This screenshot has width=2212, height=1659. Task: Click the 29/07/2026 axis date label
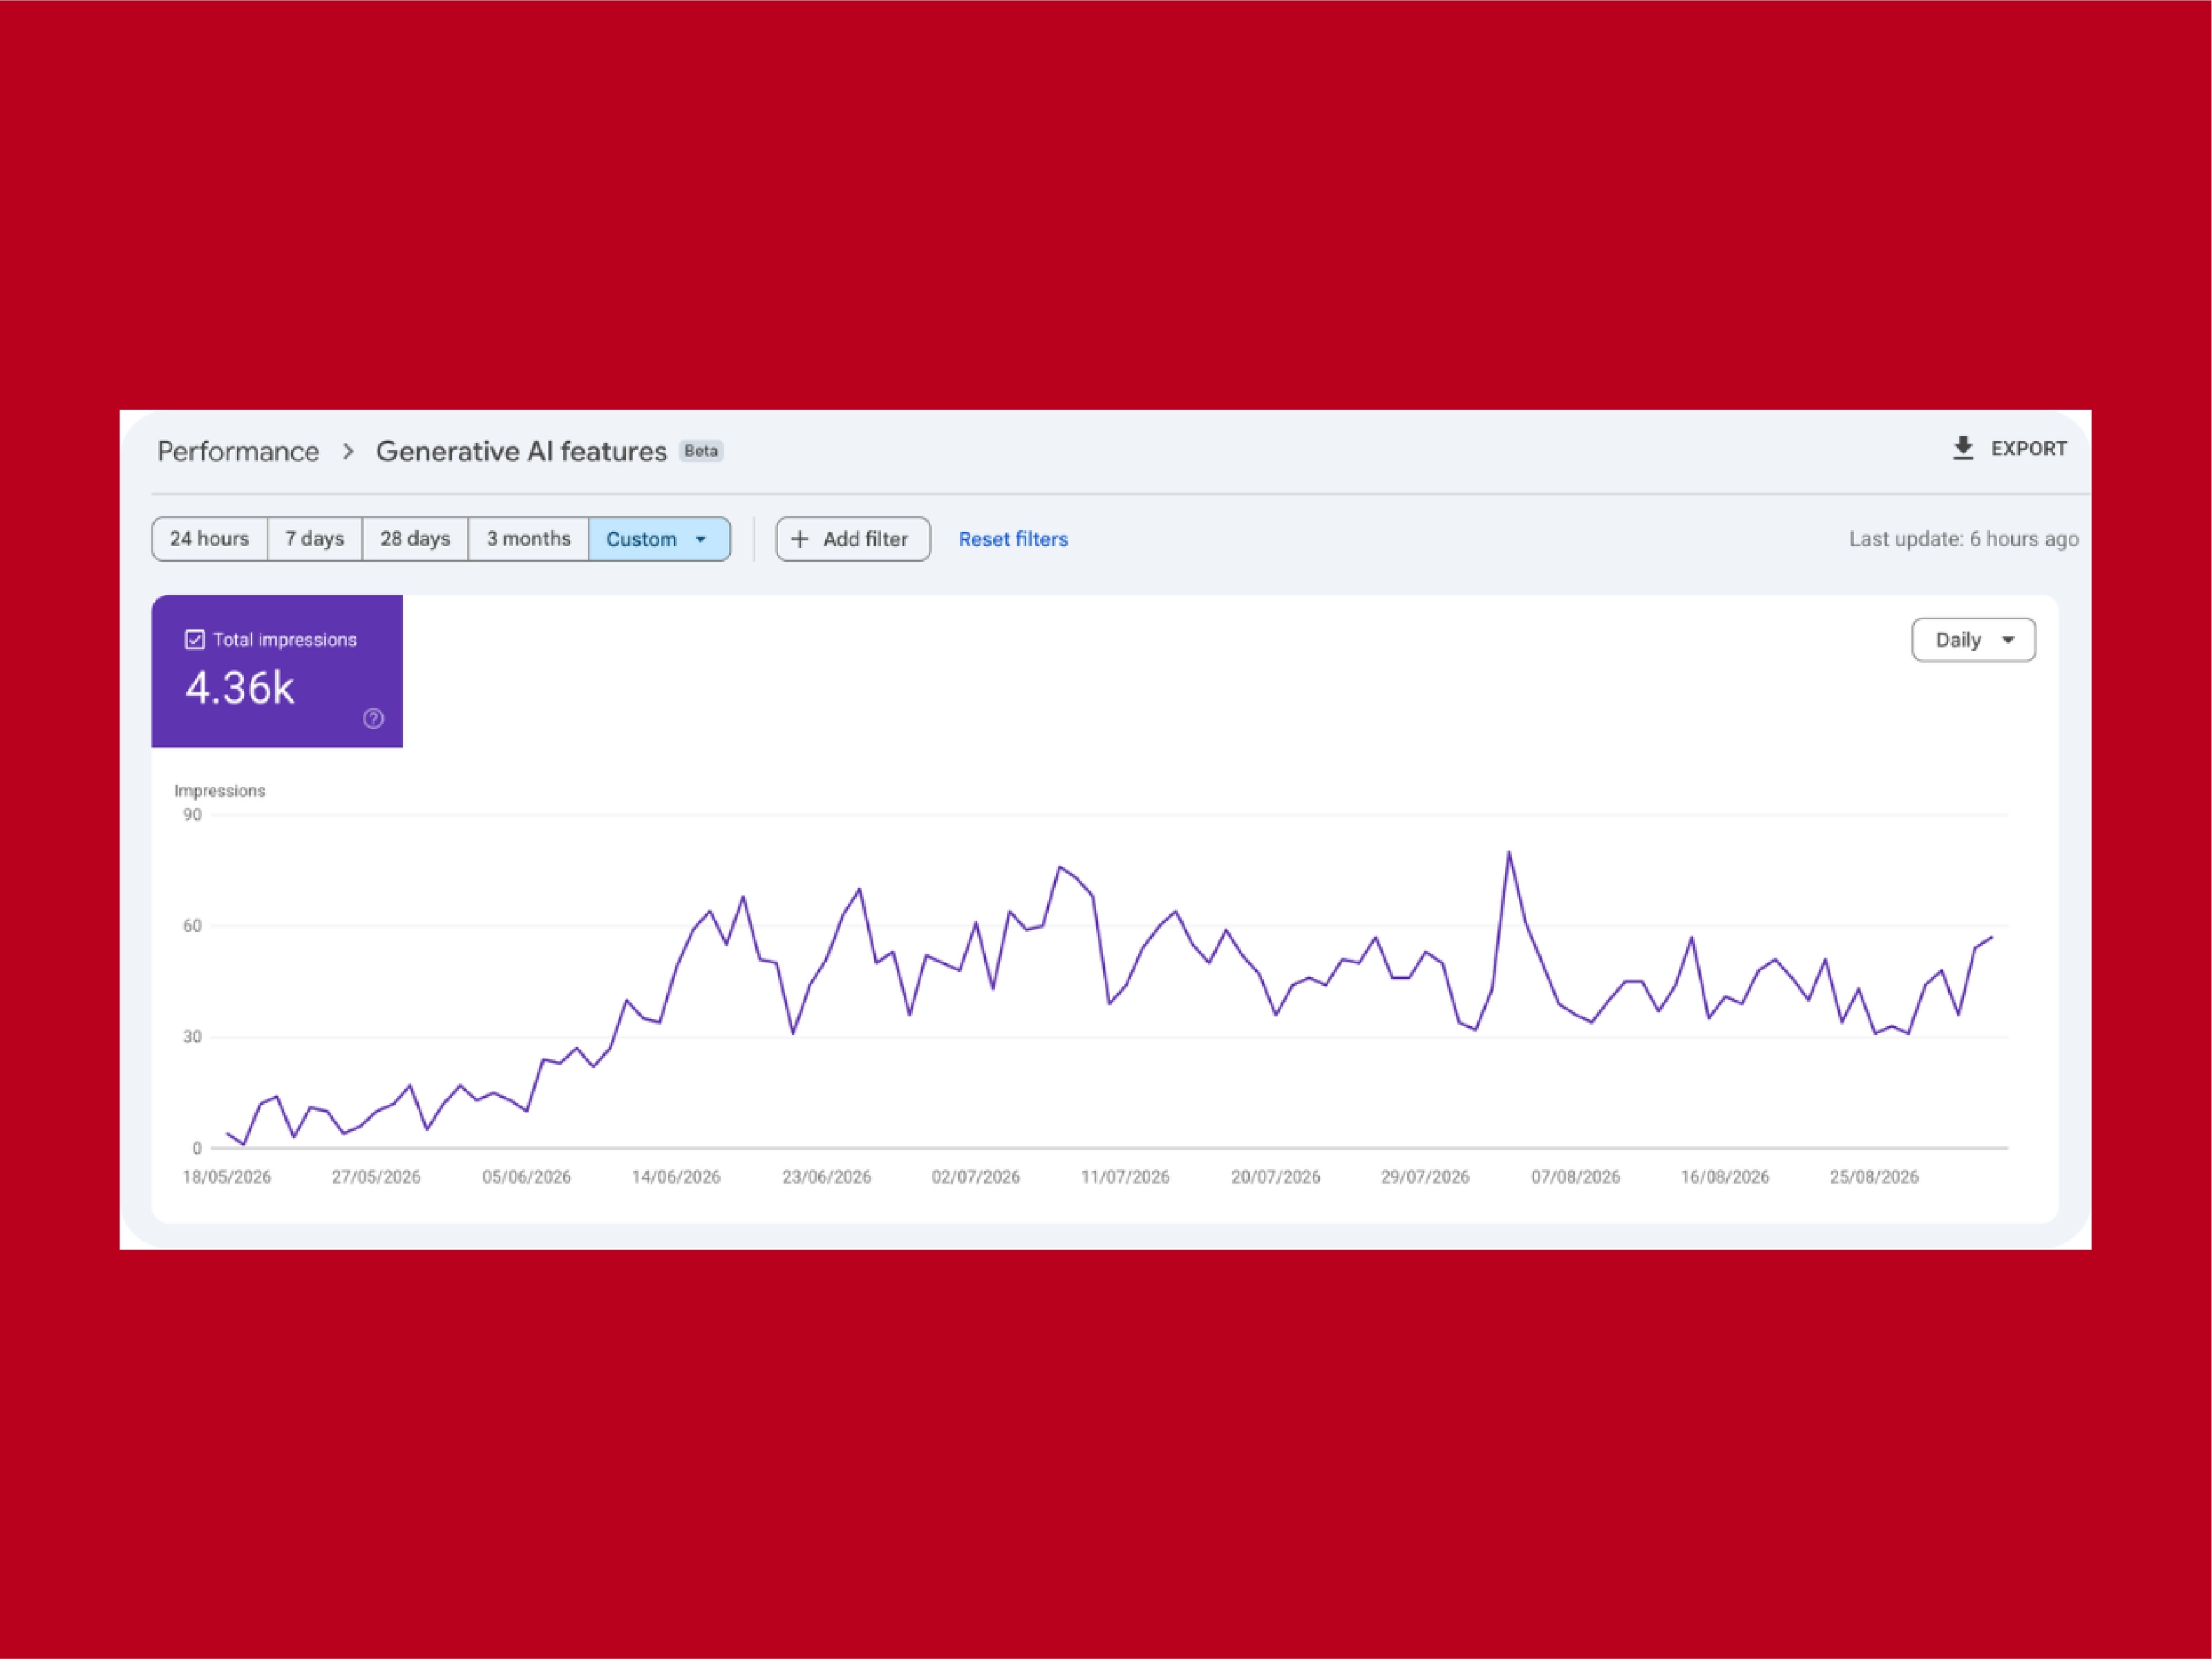click(1425, 1177)
